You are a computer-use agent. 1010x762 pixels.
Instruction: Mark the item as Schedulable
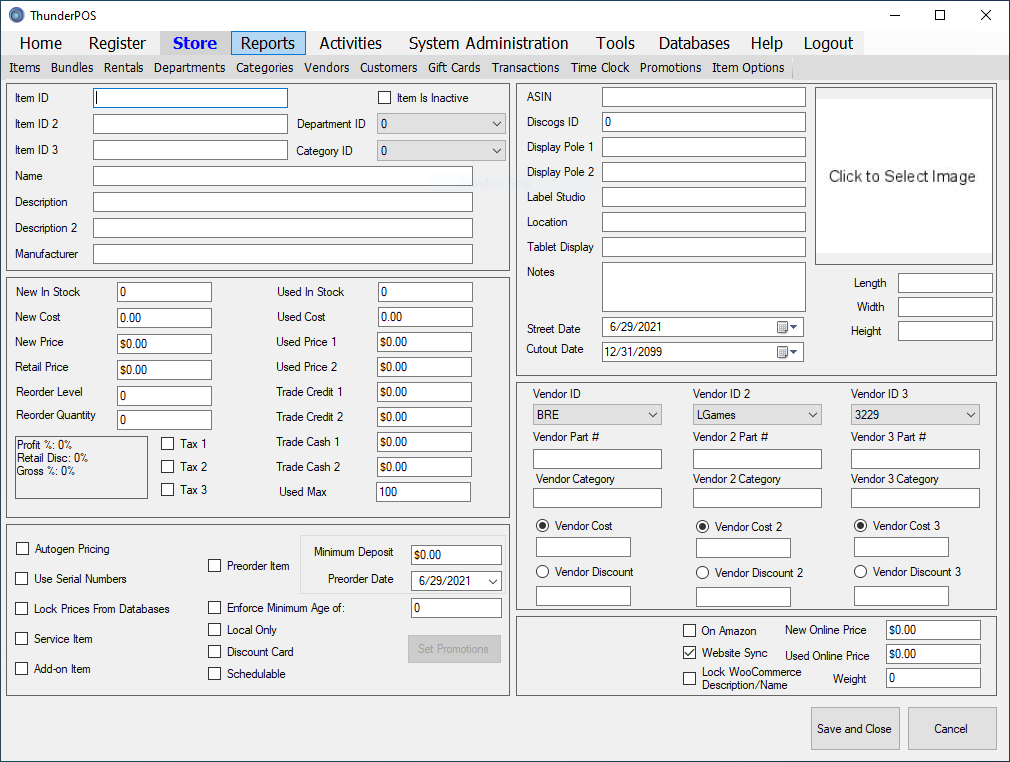[215, 673]
